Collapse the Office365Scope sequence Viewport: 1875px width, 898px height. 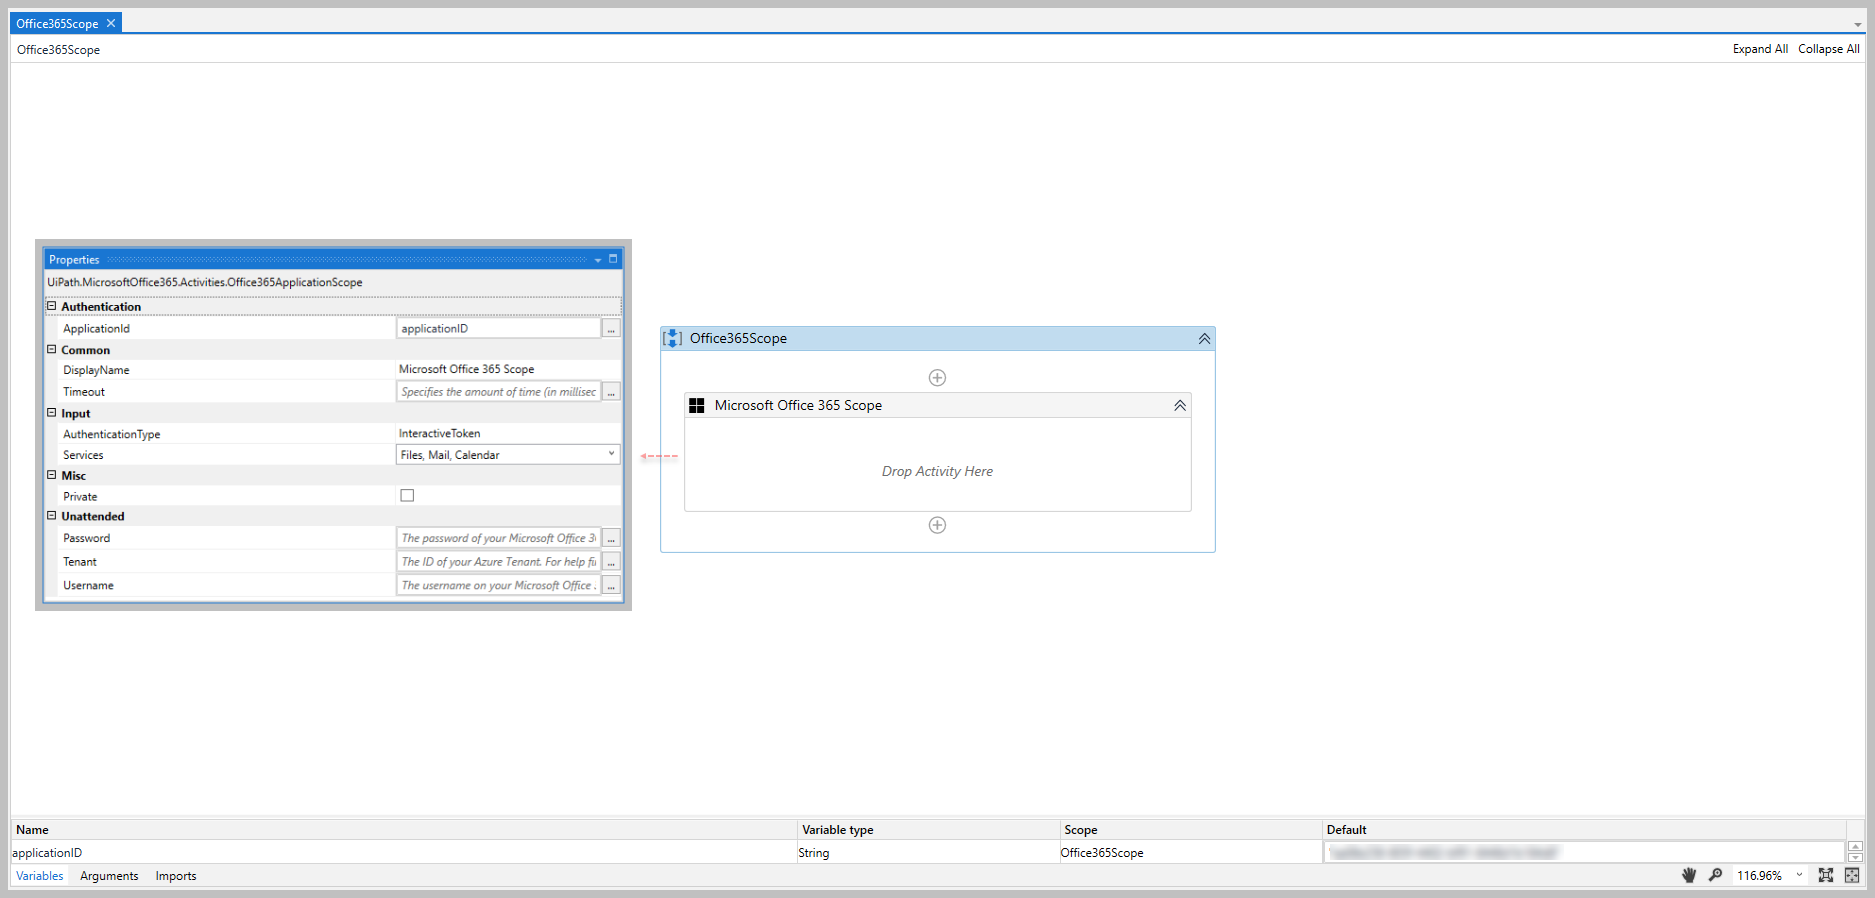point(1204,339)
